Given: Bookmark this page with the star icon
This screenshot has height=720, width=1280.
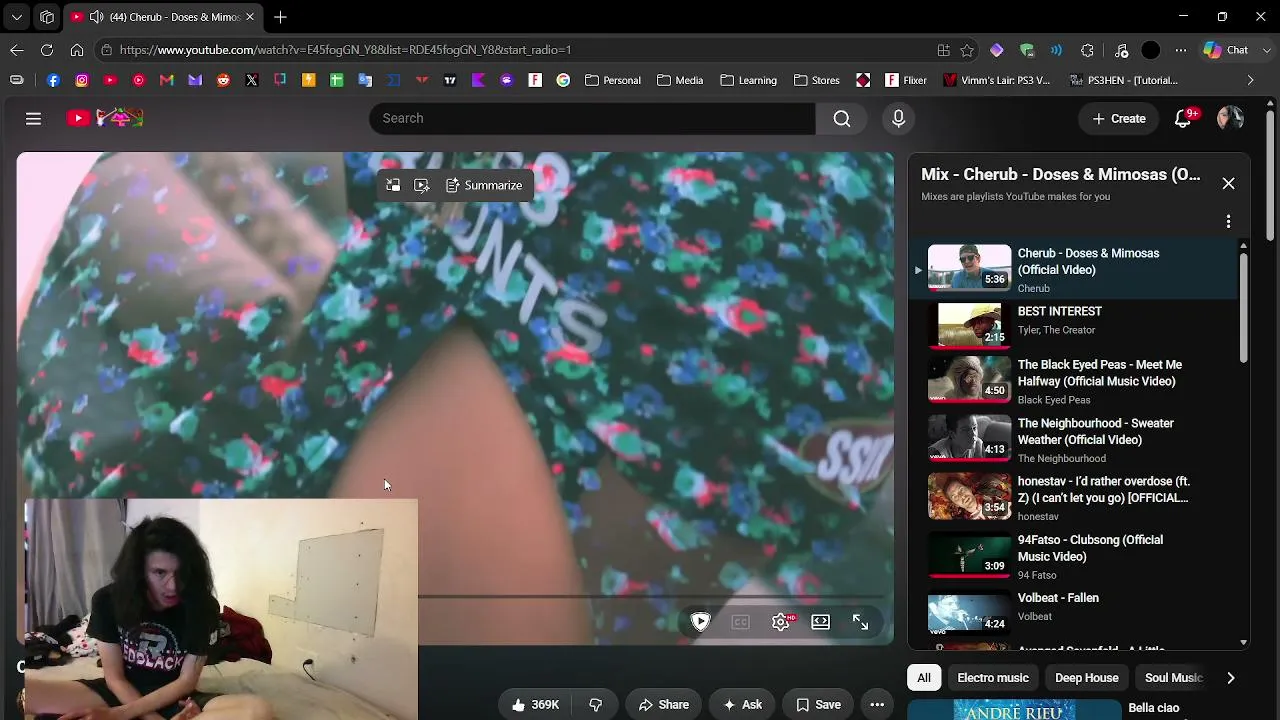Looking at the screenshot, I should [967, 50].
